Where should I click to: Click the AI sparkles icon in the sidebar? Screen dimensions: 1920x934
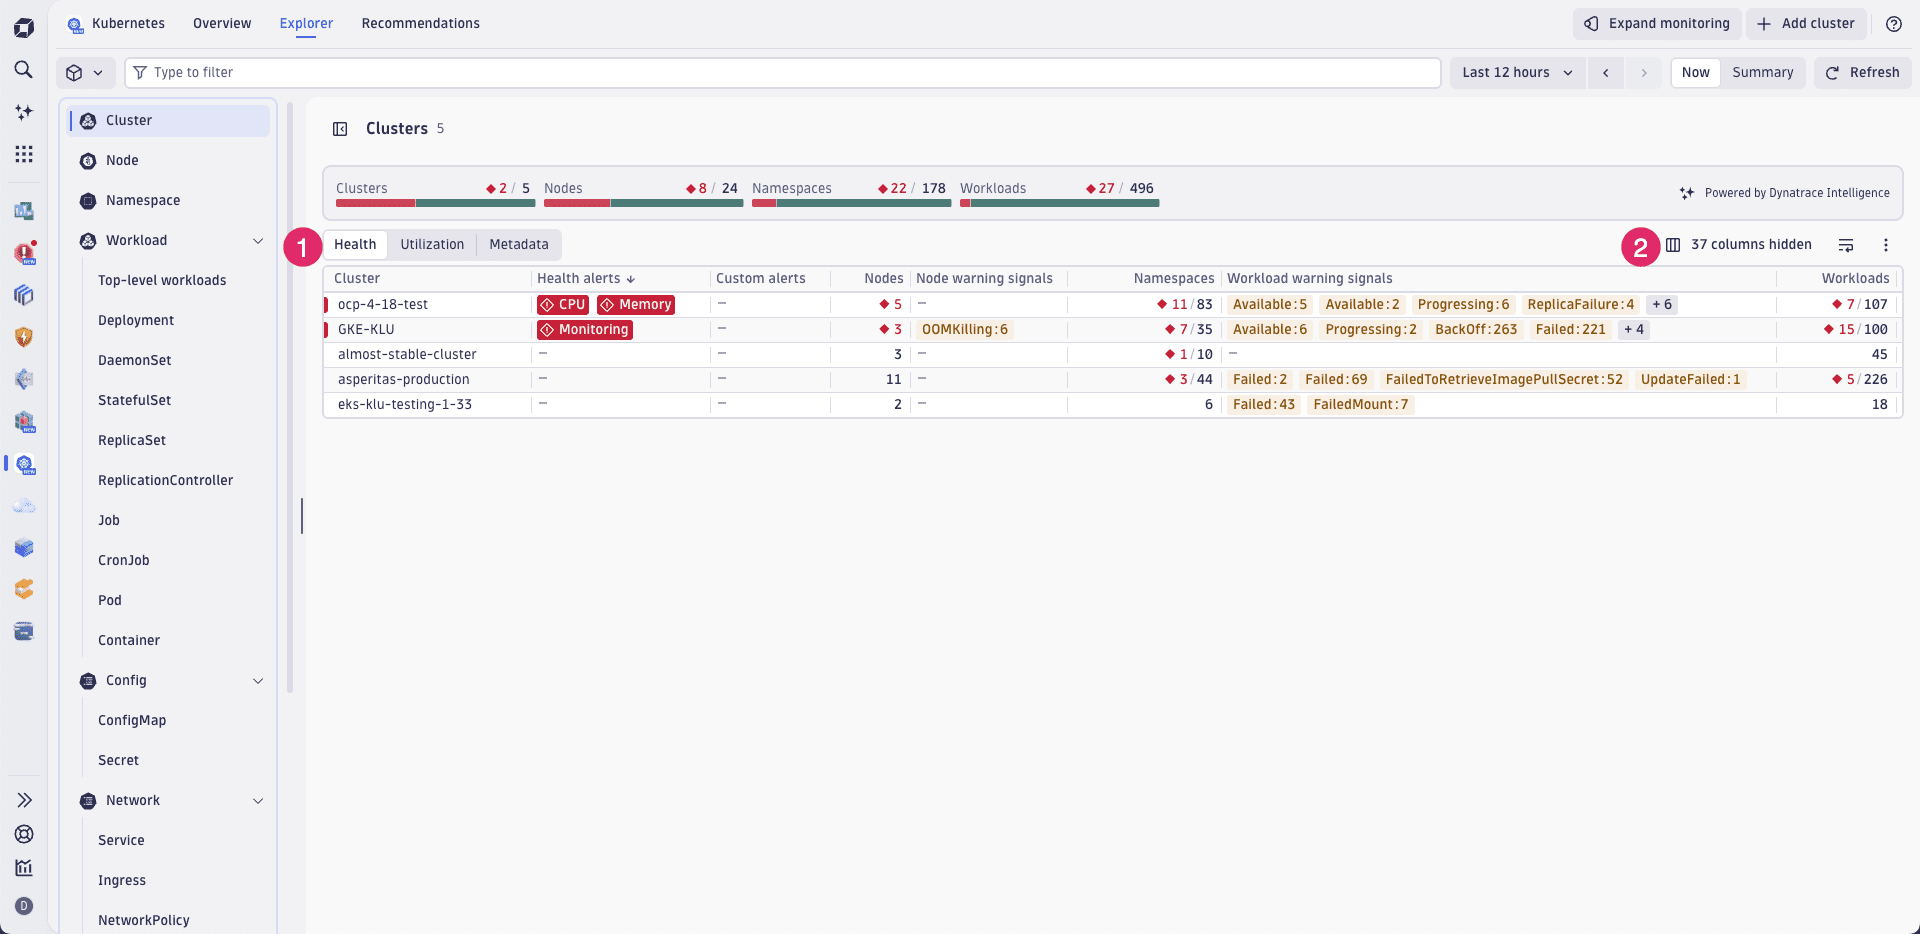pos(24,112)
